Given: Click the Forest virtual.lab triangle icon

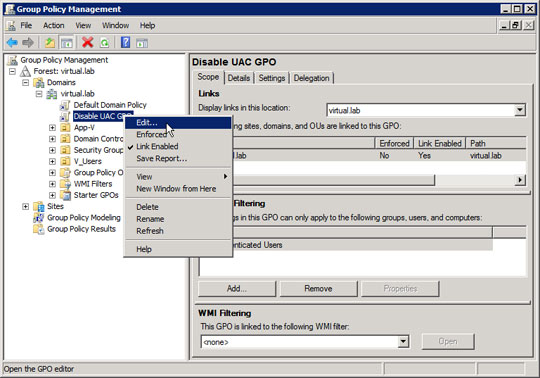Looking at the screenshot, I should pyautogui.click(x=25, y=71).
